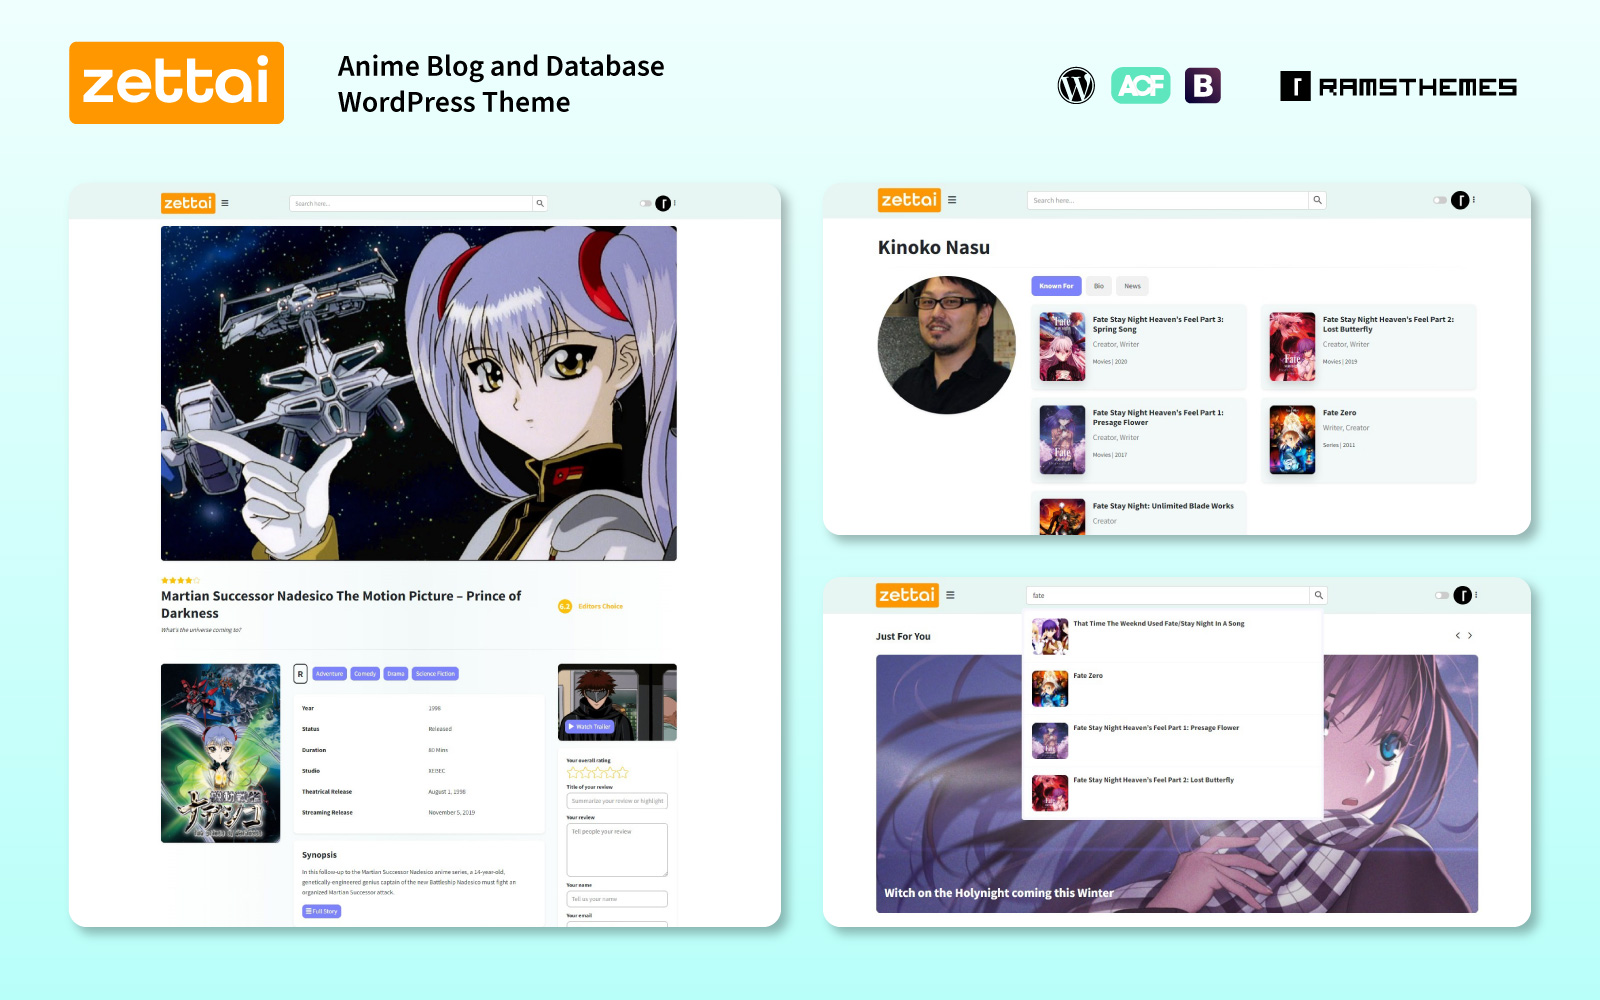Viewport: 1600px width, 1000px height.
Task: Click search magnifier on movie page
Action: pyautogui.click(x=540, y=203)
